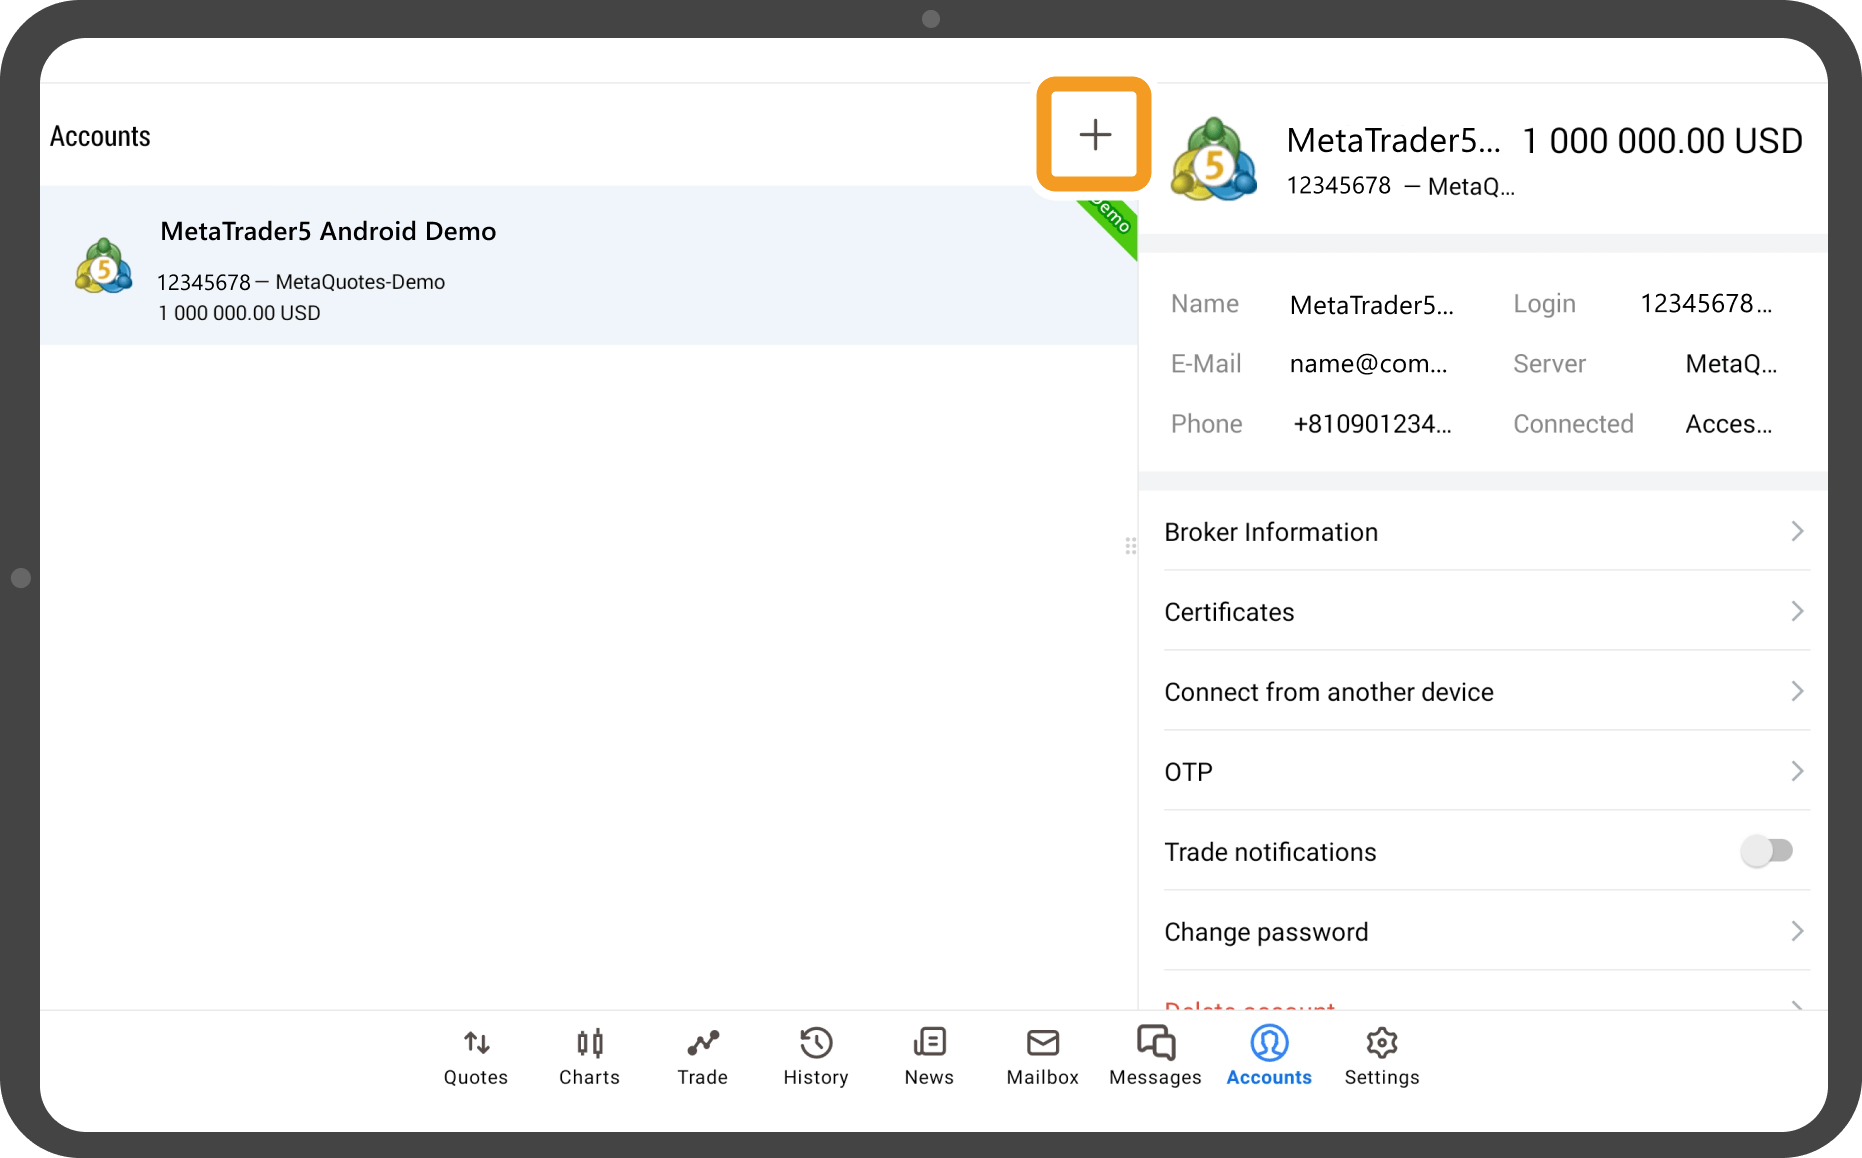Open the Quotes tab icon
The width and height of the screenshot is (1862, 1158).
(476, 1043)
